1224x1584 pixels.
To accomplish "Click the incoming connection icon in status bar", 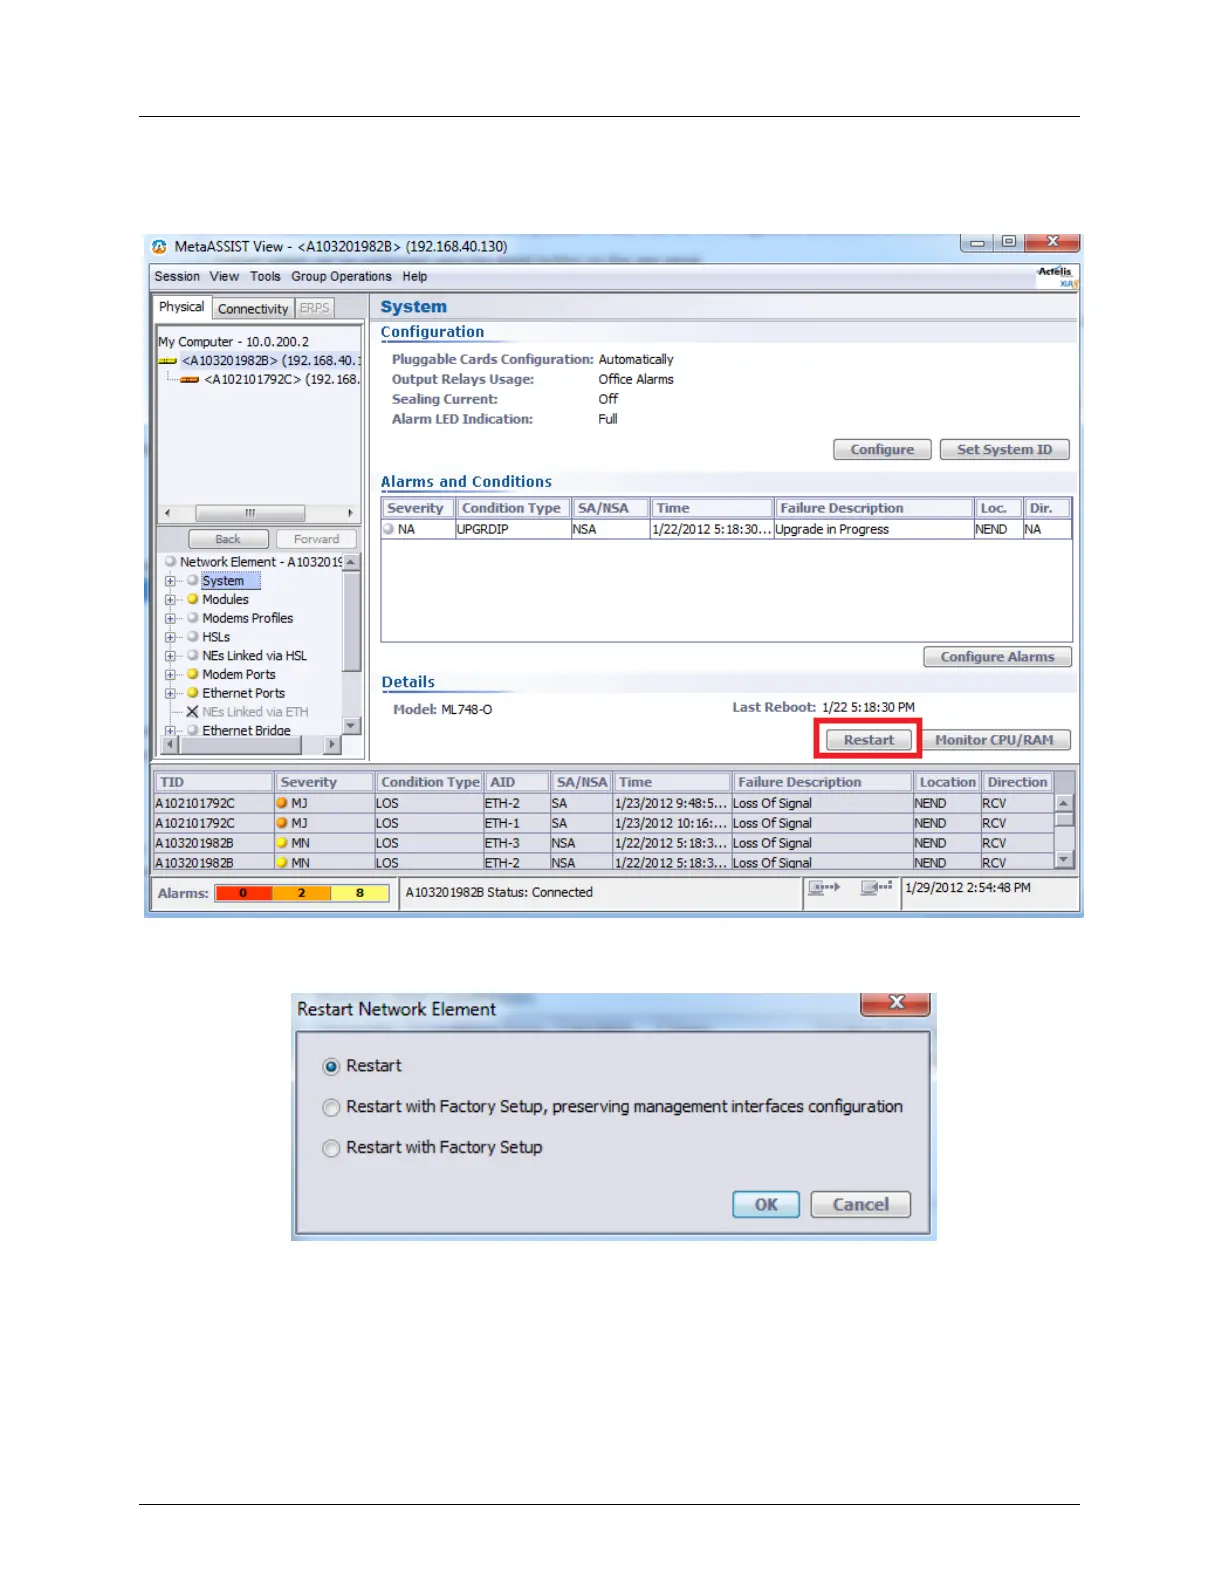I will pyautogui.click(x=877, y=887).
